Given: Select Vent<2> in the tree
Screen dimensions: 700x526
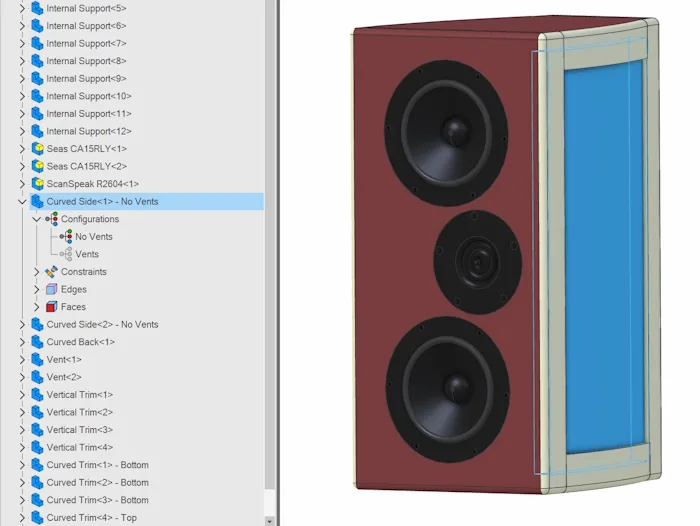Looking at the screenshot, I should coord(64,377).
